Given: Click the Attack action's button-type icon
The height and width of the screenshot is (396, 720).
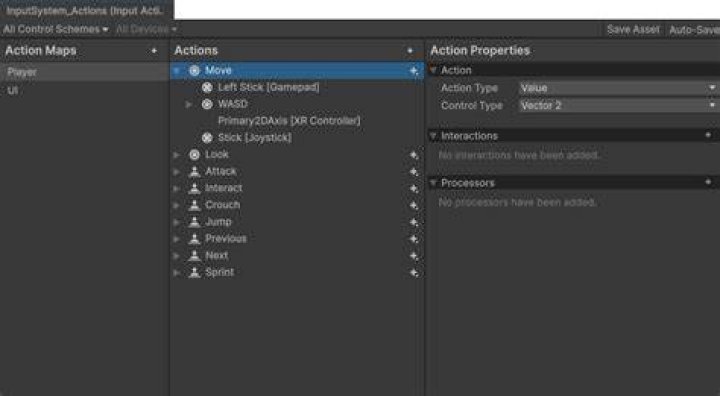Looking at the screenshot, I should point(195,171).
